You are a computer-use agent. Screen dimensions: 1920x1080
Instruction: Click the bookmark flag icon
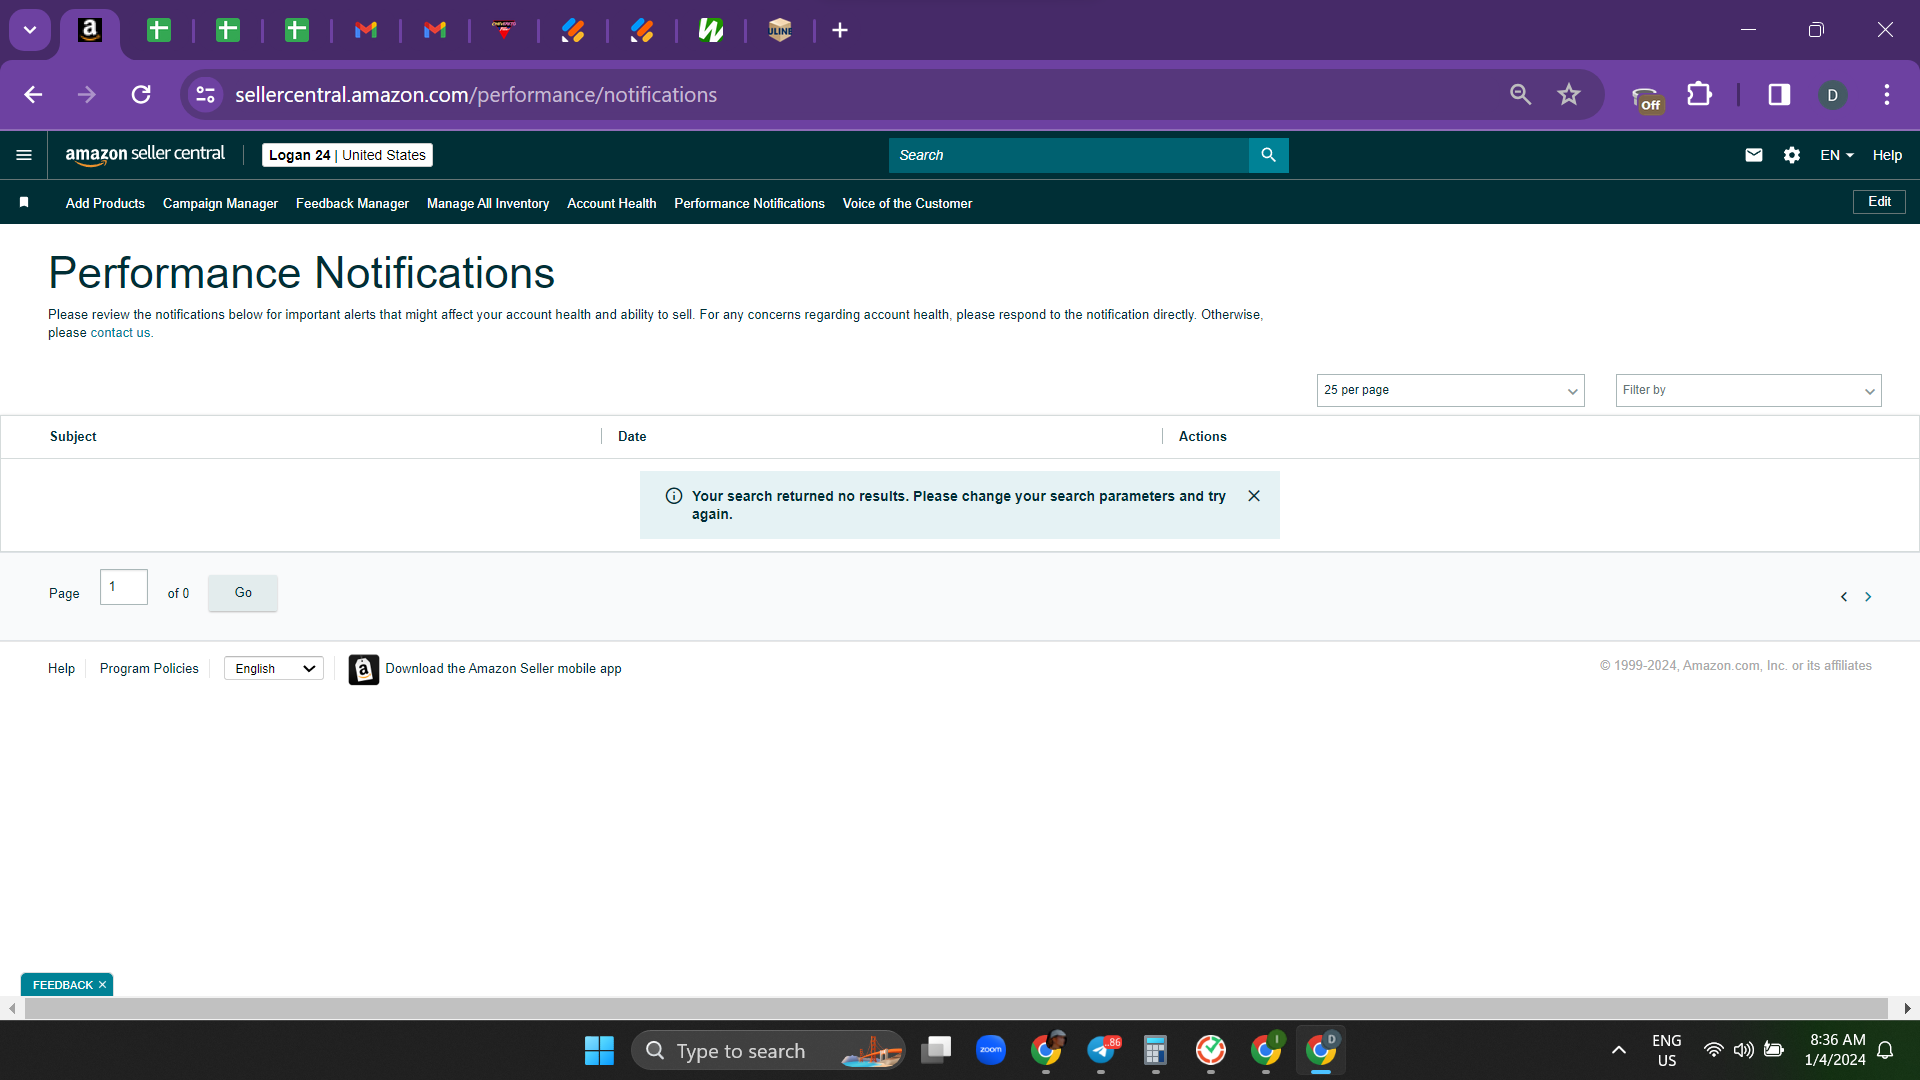(x=24, y=202)
